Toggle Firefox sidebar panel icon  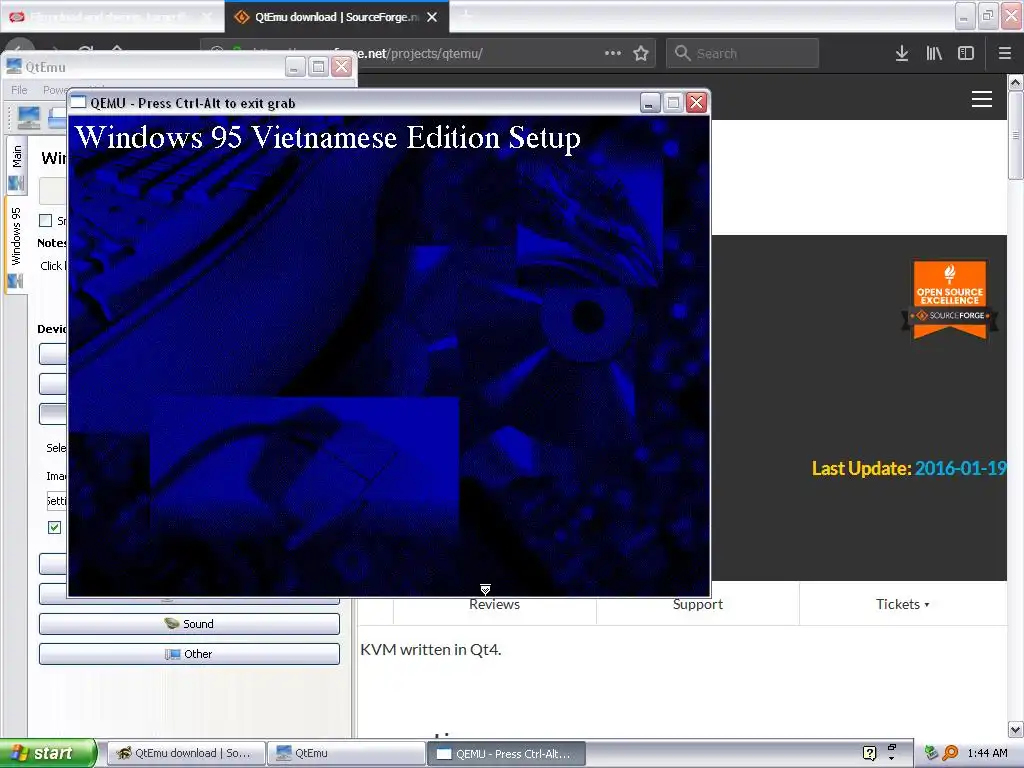(x=966, y=54)
